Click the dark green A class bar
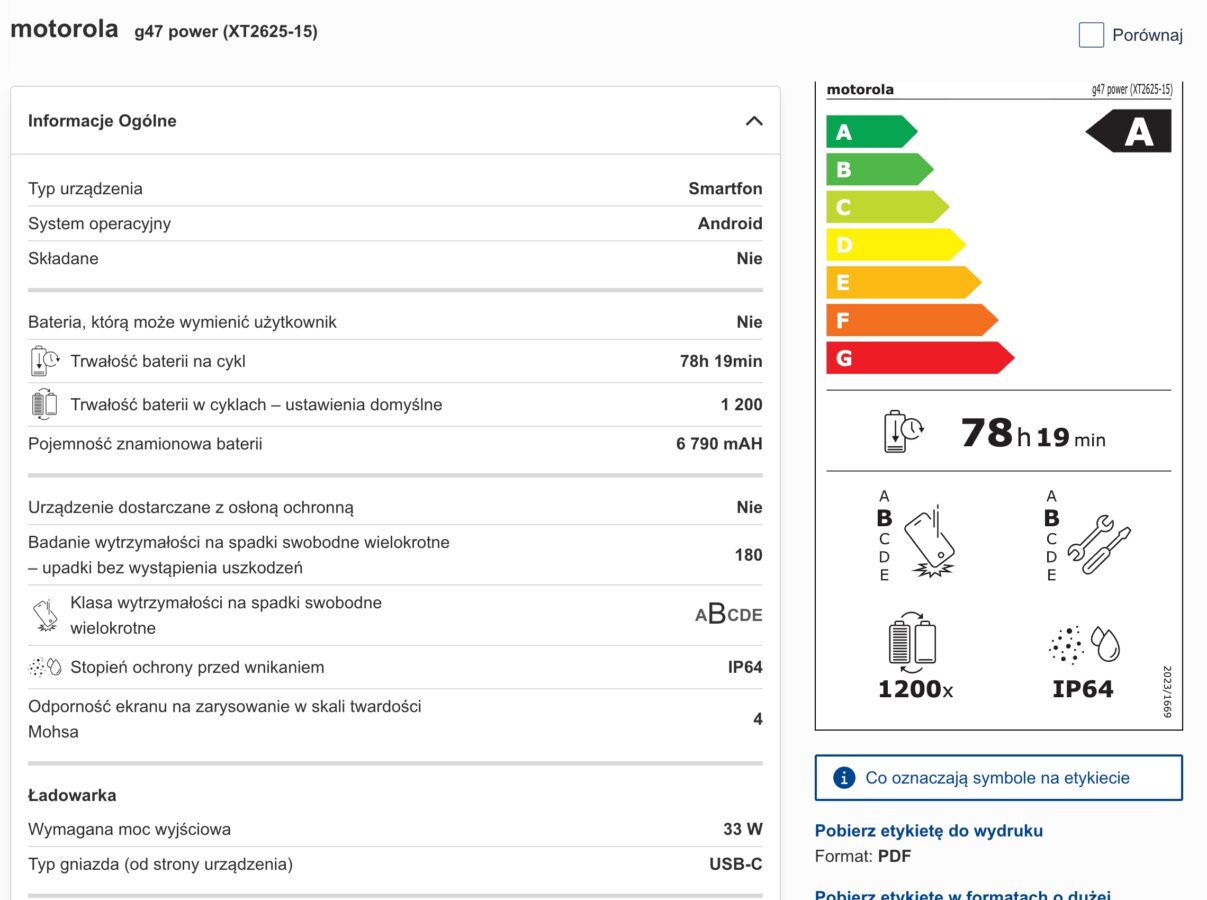Viewport: 1207px width, 900px height. pyautogui.click(x=871, y=132)
